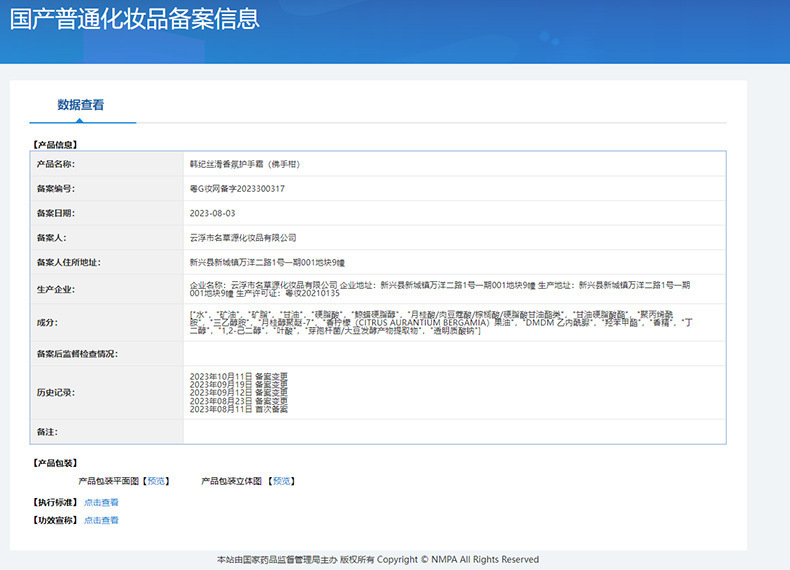Select history entry 2023年08月11日 首次备案
790x570 pixels.
click(239, 409)
